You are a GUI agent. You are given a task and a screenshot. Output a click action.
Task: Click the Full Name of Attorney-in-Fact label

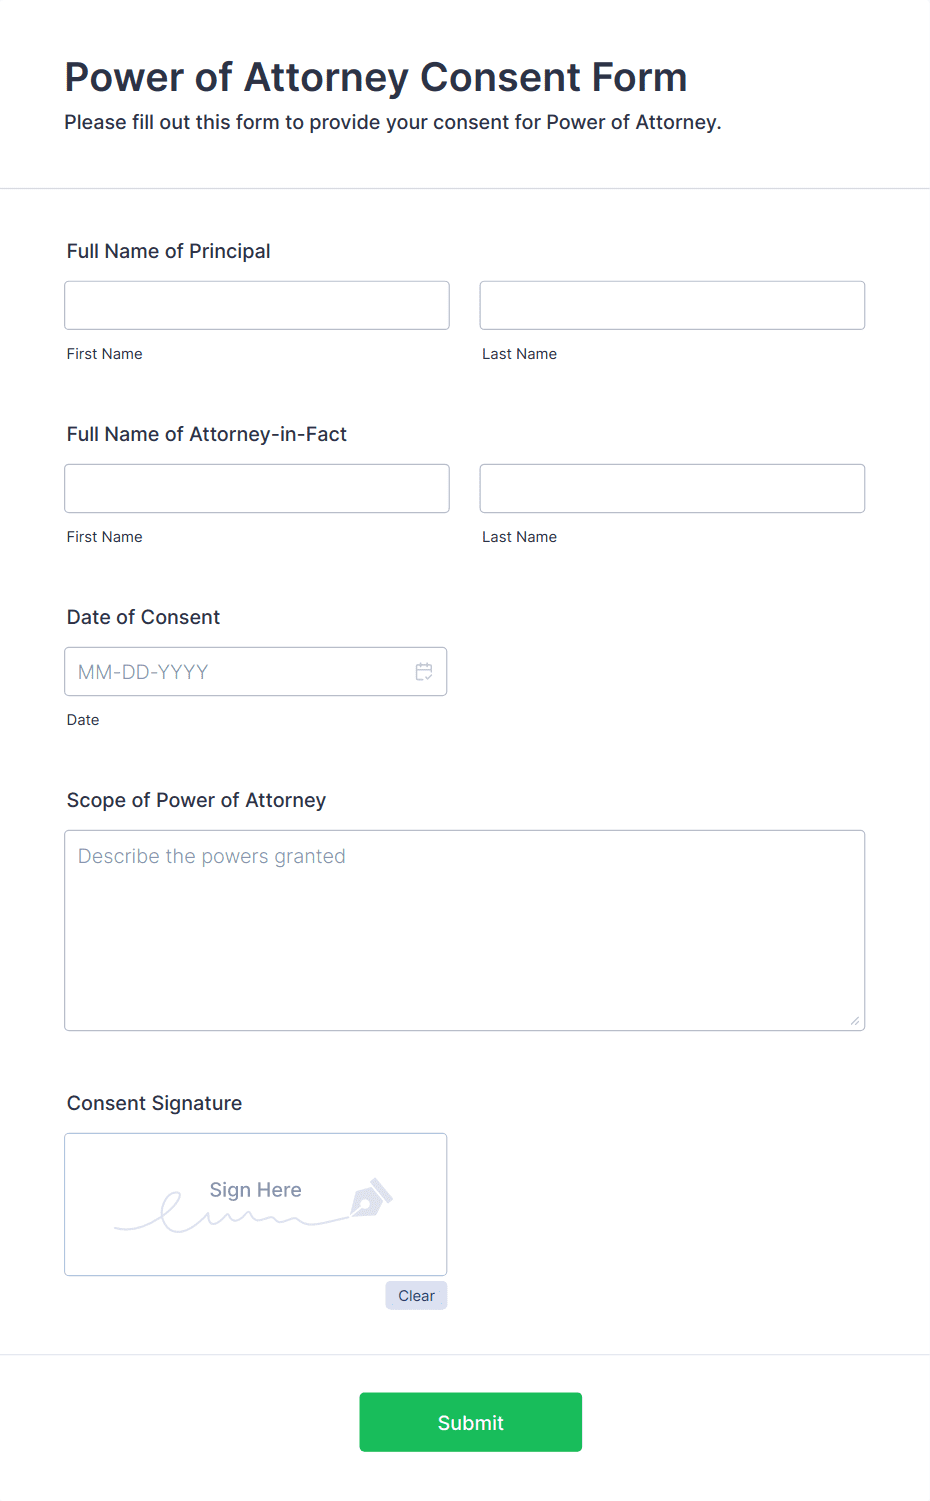(x=207, y=434)
